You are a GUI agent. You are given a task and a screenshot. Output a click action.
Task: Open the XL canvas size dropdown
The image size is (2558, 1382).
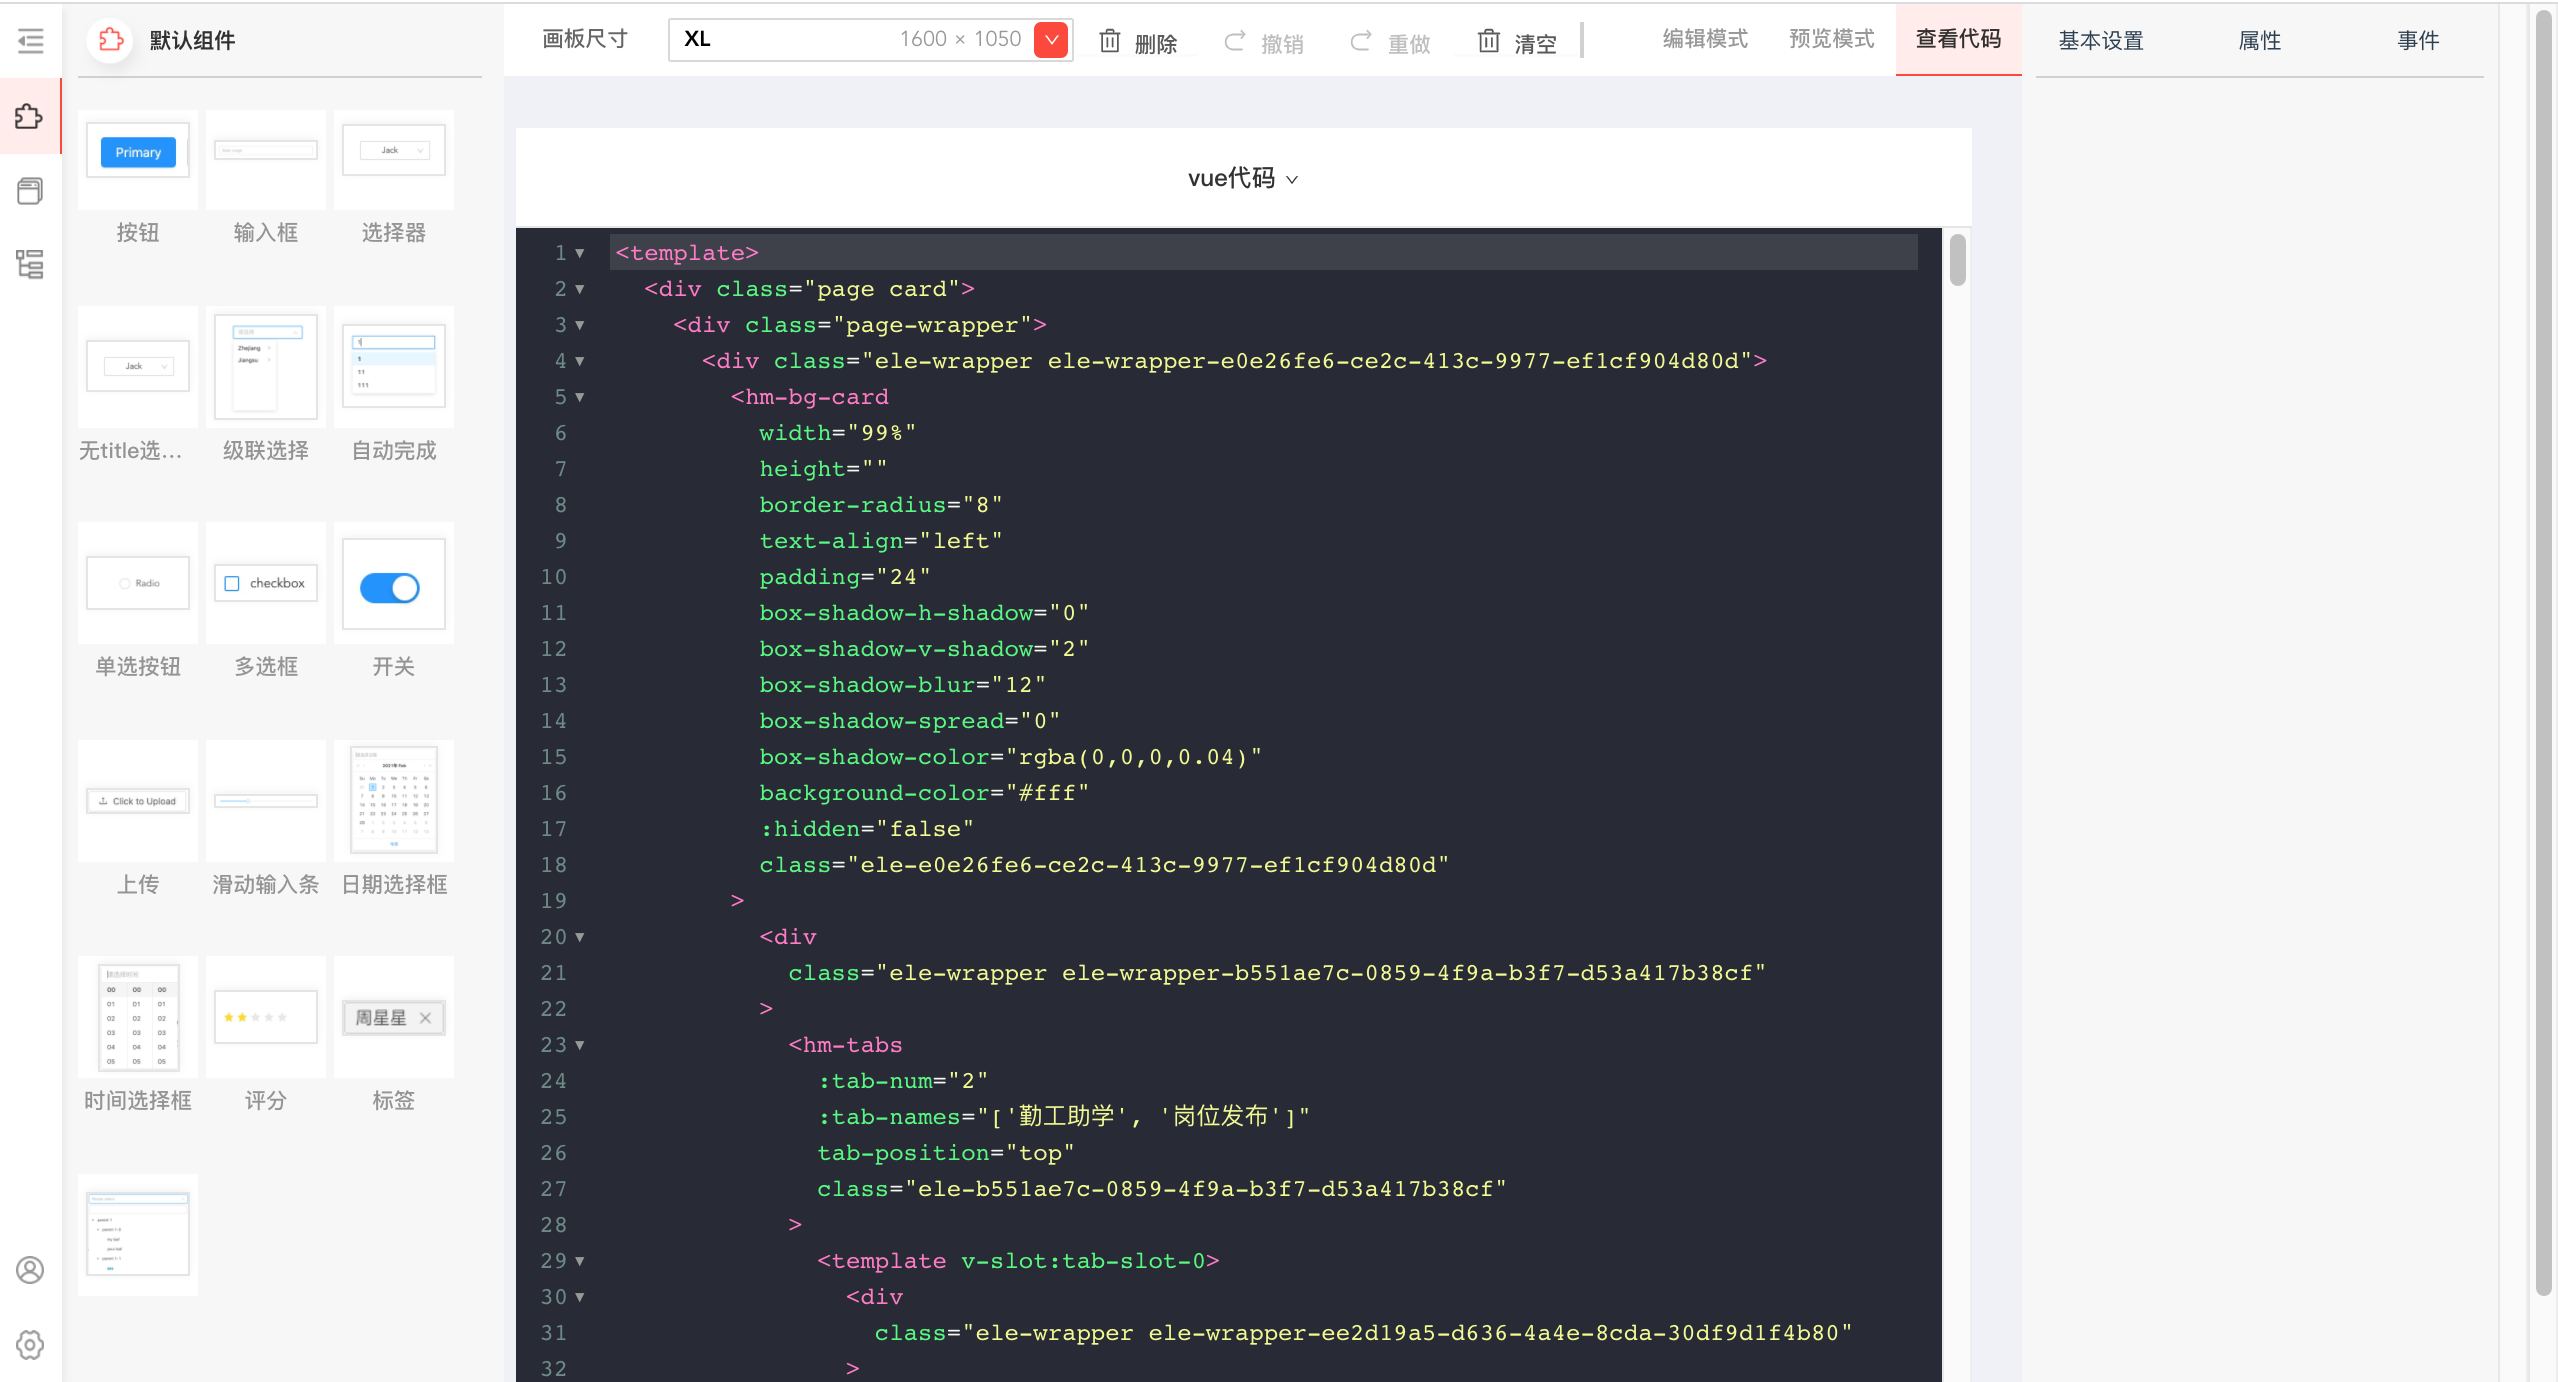click(x=1051, y=40)
